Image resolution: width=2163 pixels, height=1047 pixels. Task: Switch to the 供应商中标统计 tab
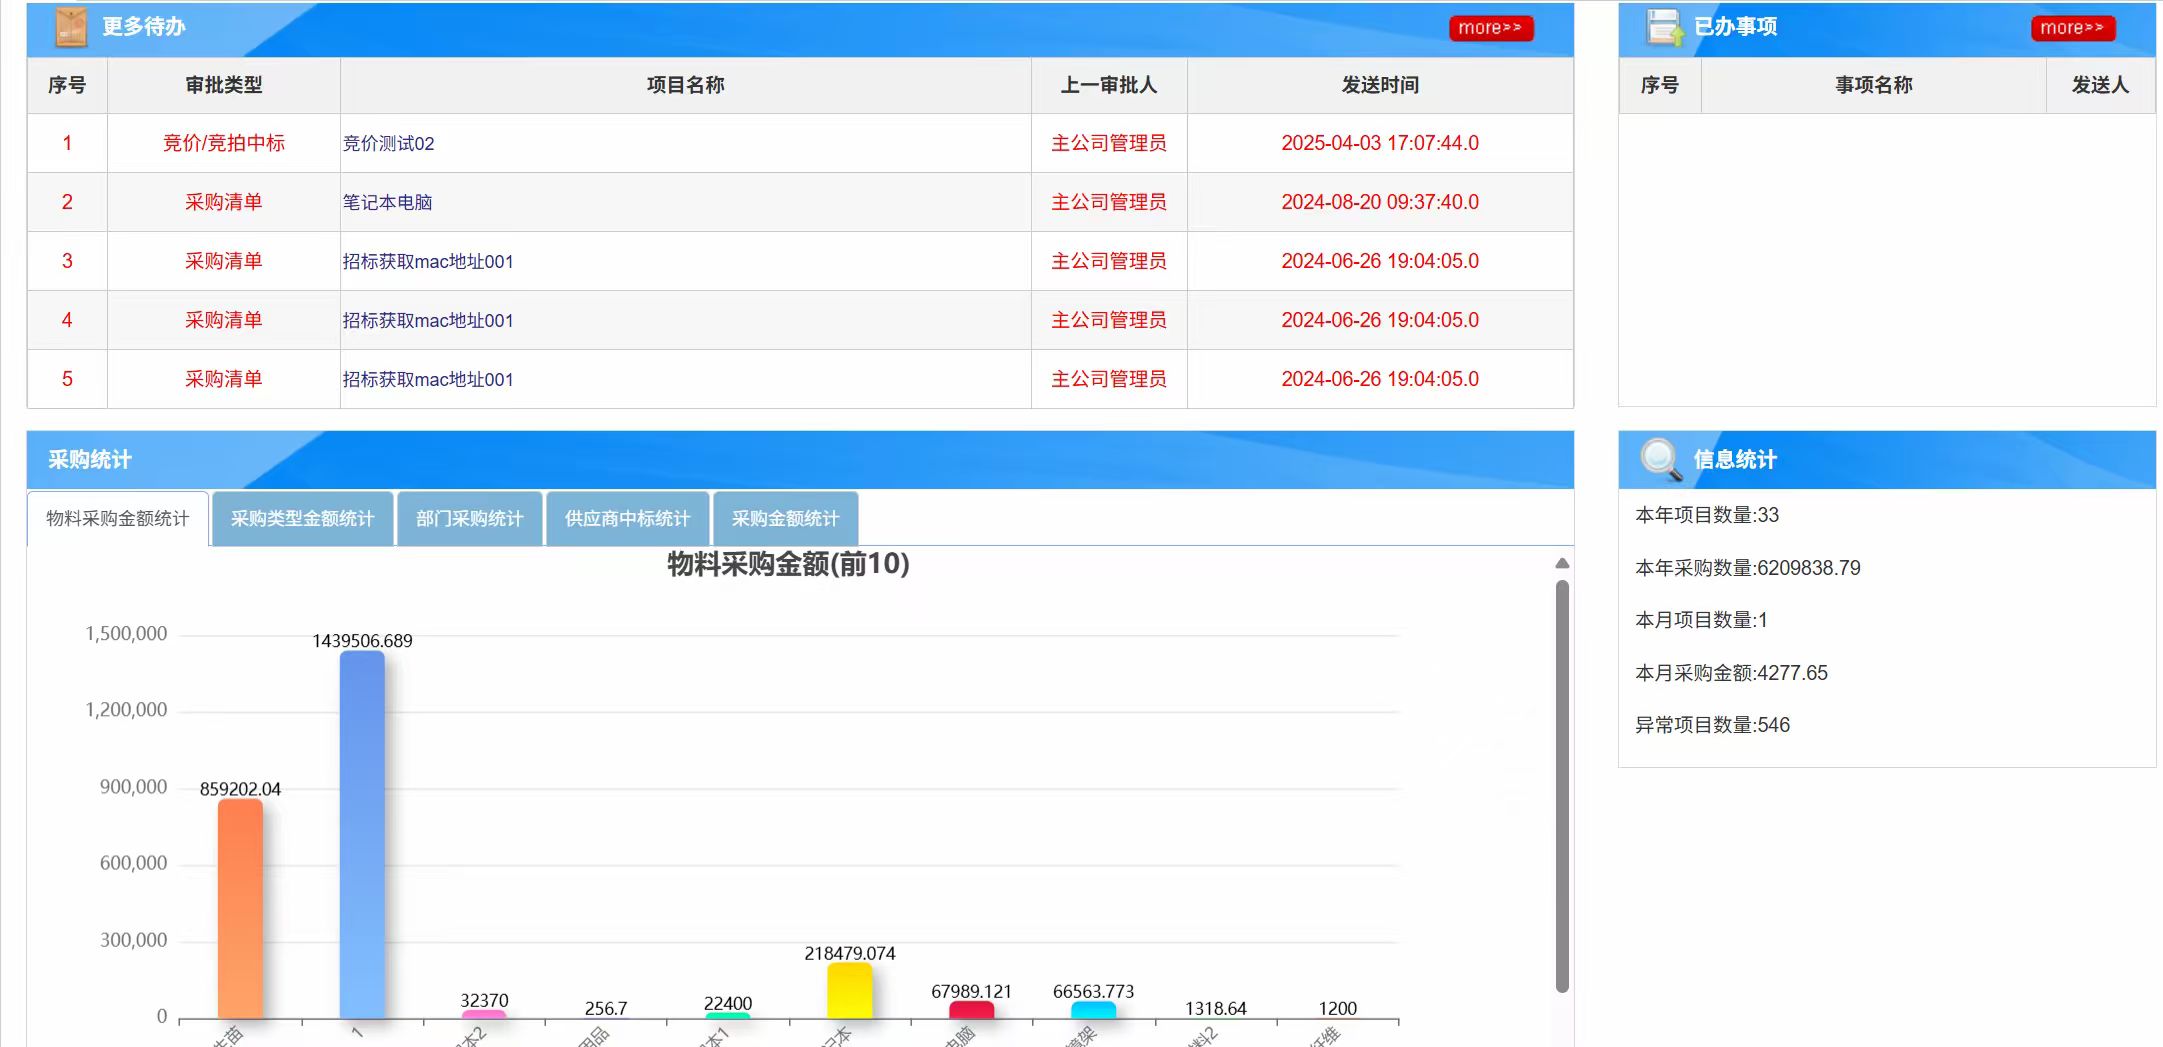tap(625, 518)
